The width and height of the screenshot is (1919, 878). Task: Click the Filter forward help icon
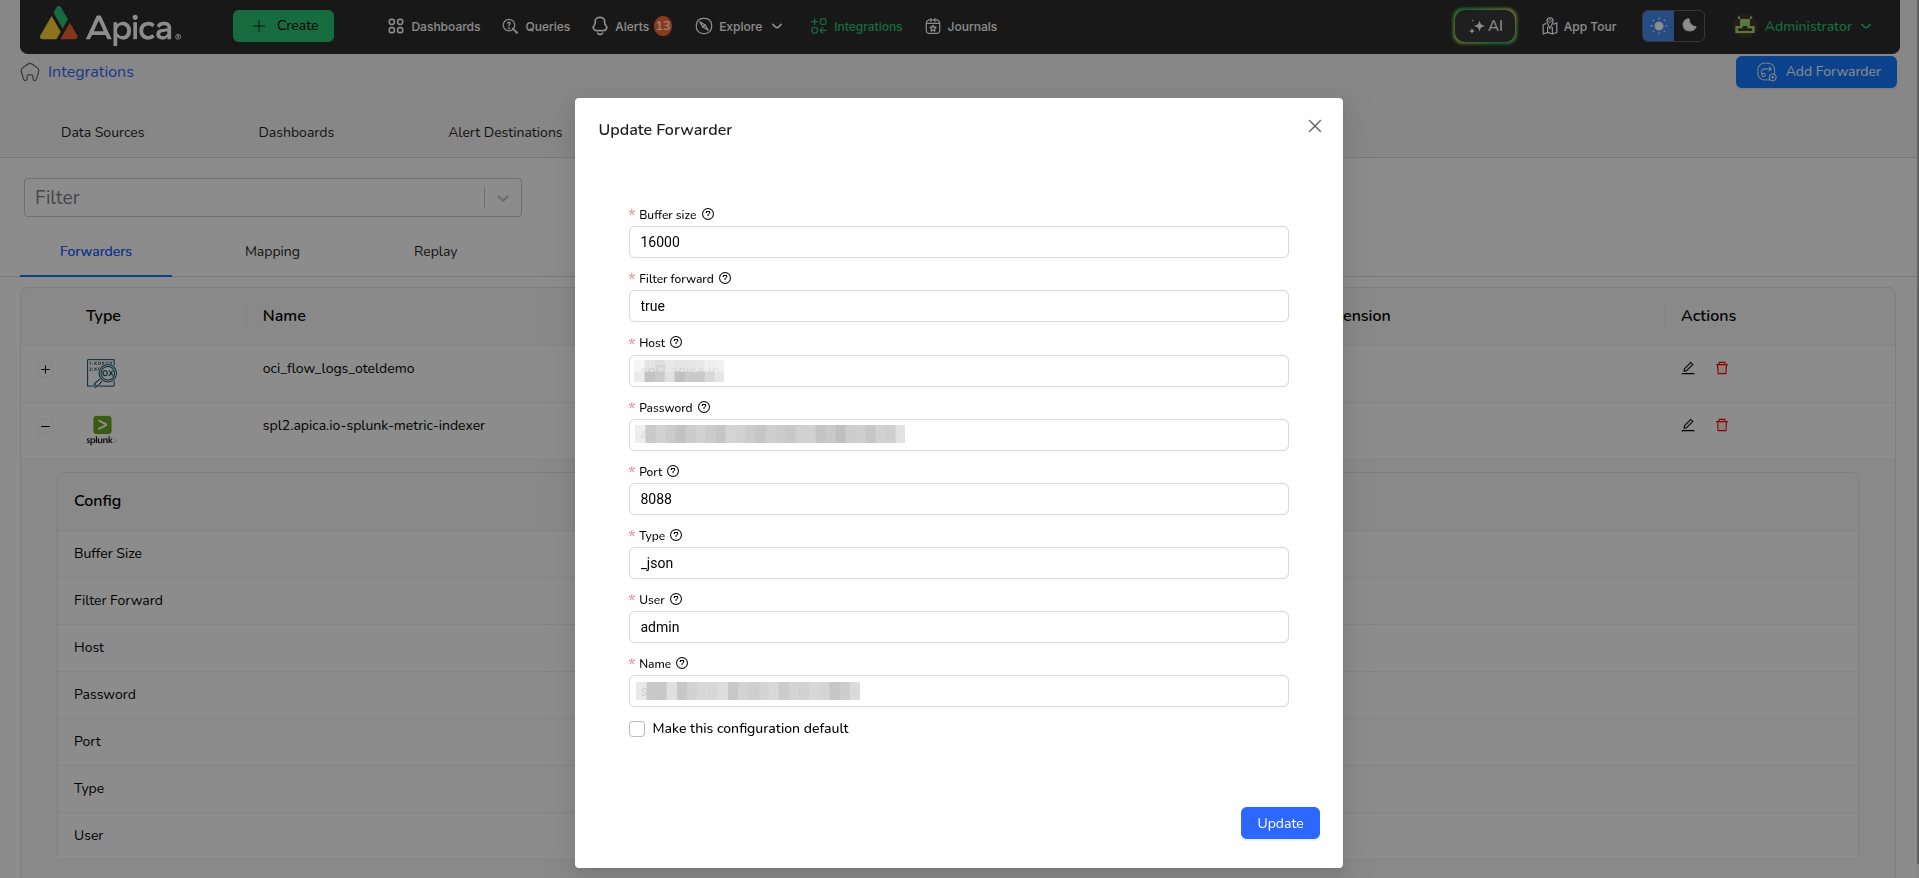(725, 278)
